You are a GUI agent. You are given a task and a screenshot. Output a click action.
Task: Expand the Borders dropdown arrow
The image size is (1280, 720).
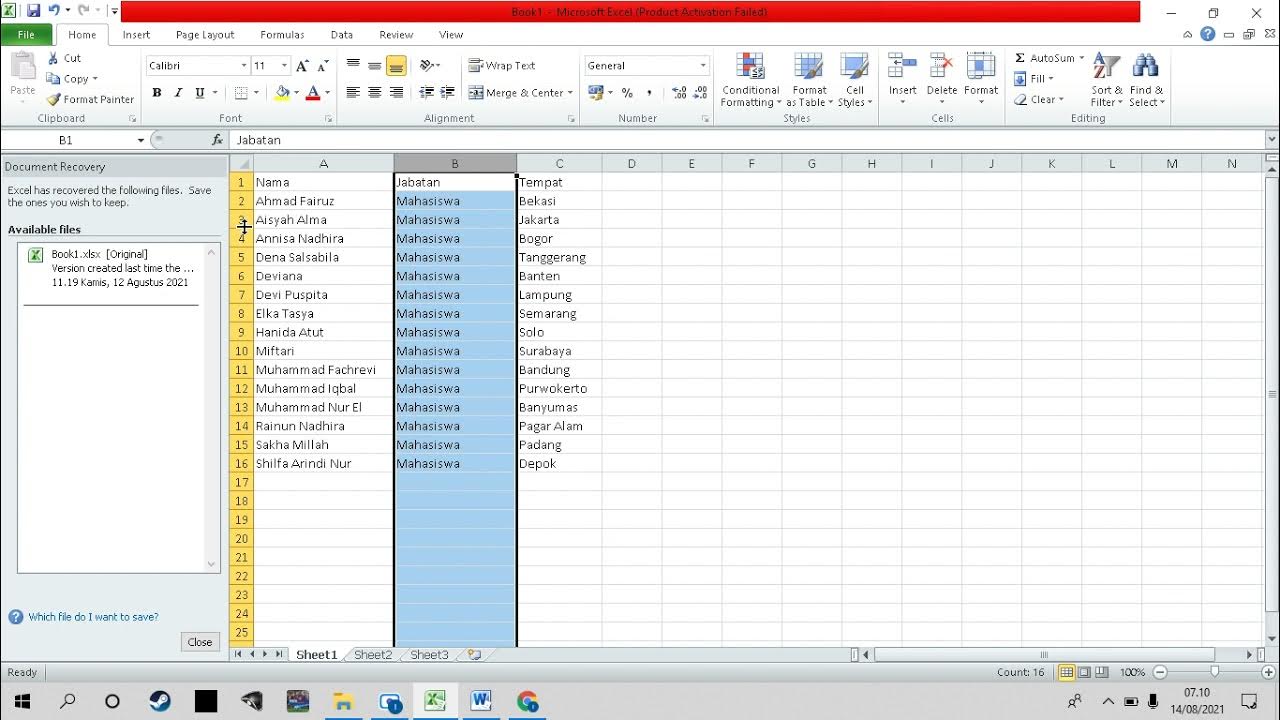(x=257, y=93)
